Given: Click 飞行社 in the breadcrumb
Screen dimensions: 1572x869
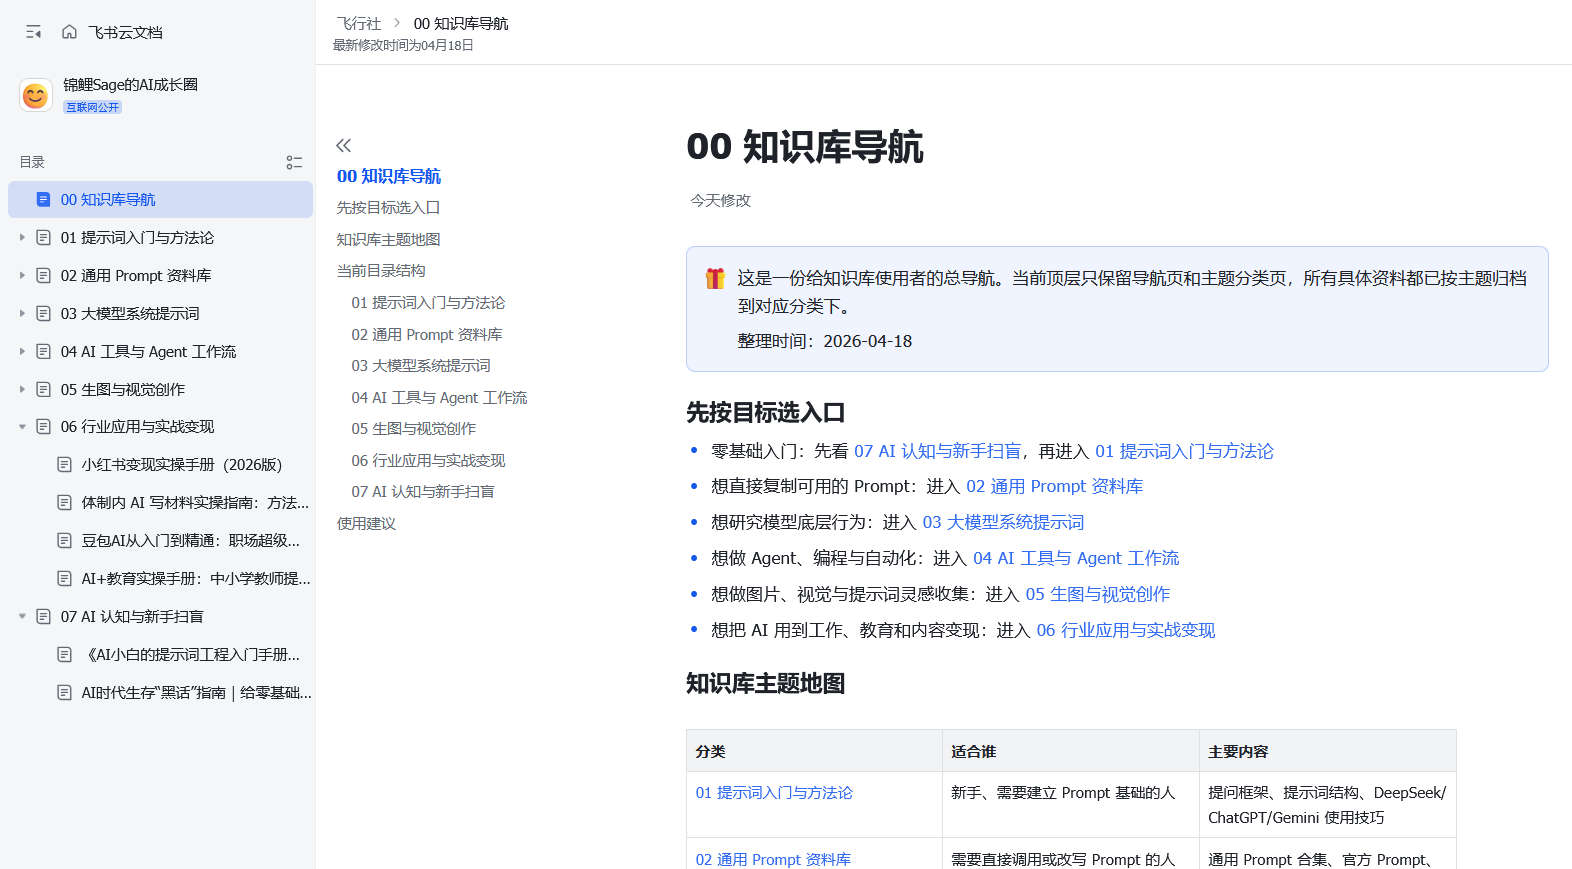Looking at the screenshot, I should tap(358, 23).
